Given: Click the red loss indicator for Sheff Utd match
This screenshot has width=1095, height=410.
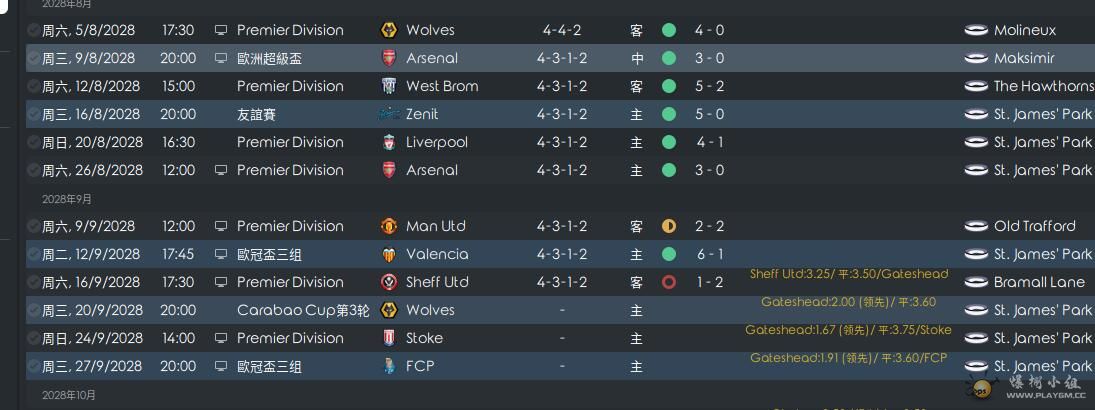Looking at the screenshot, I should pos(669,282).
